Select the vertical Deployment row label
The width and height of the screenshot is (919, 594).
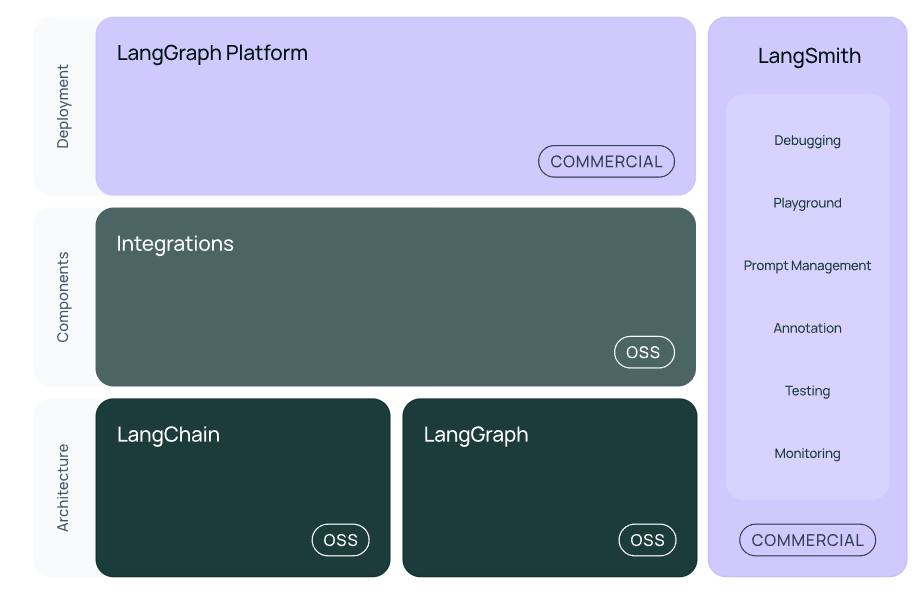(64, 107)
